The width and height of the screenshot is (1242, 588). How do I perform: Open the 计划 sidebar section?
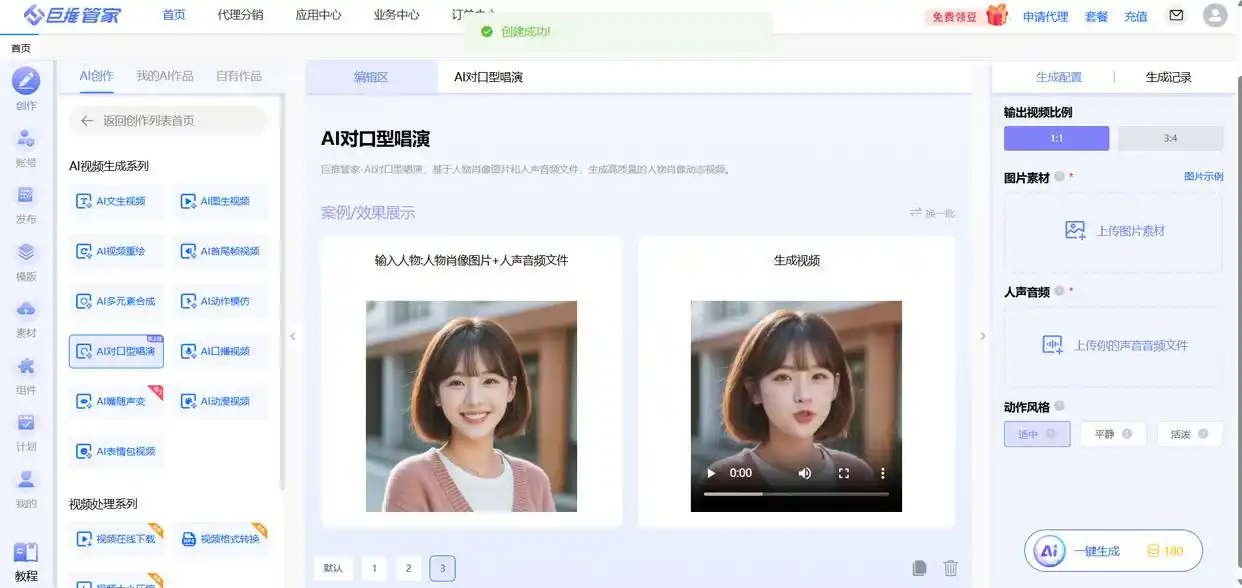tap(26, 431)
